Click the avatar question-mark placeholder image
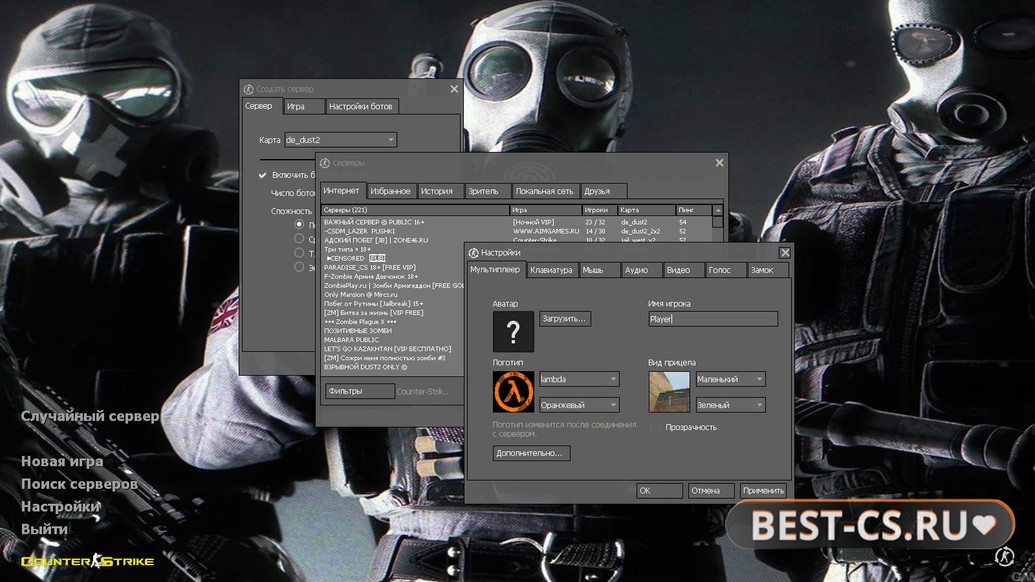 coord(513,331)
